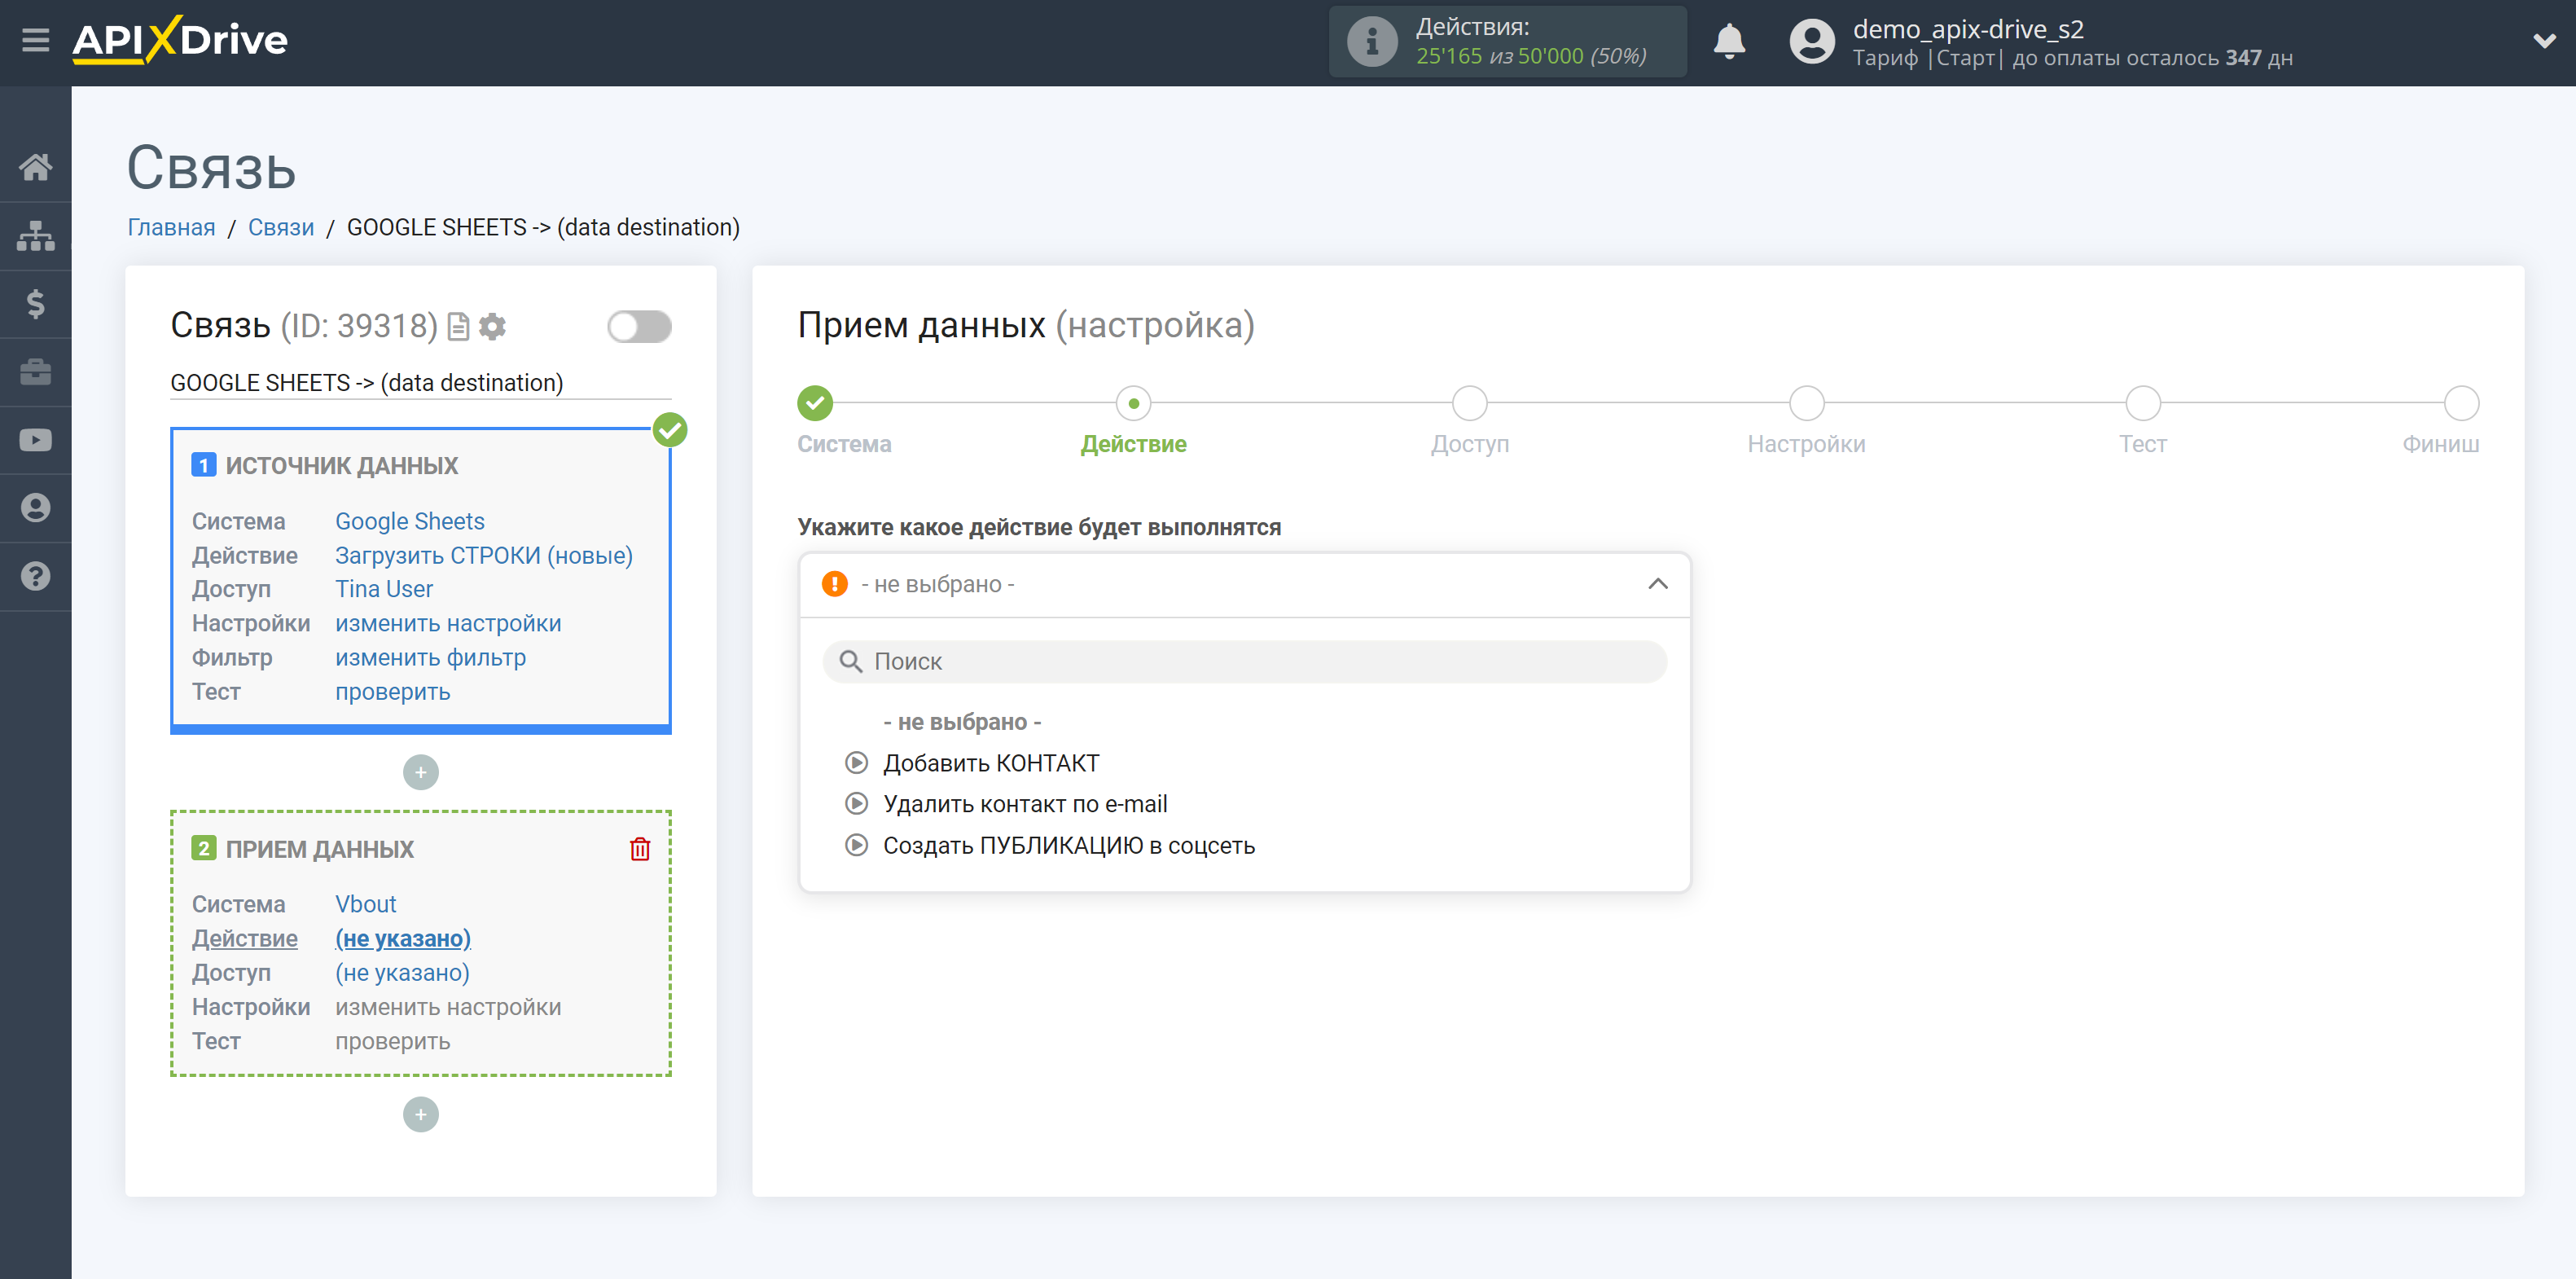The width and height of the screenshot is (2576, 1279).
Task: Click the actions counter panel
Action: click(x=1508, y=42)
